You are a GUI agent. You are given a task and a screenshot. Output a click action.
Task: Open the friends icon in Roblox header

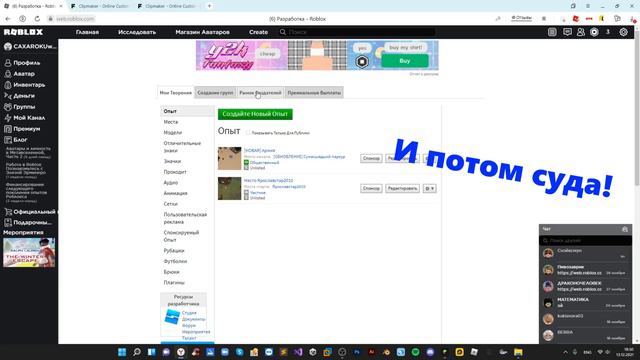click(x=581, y=32)
